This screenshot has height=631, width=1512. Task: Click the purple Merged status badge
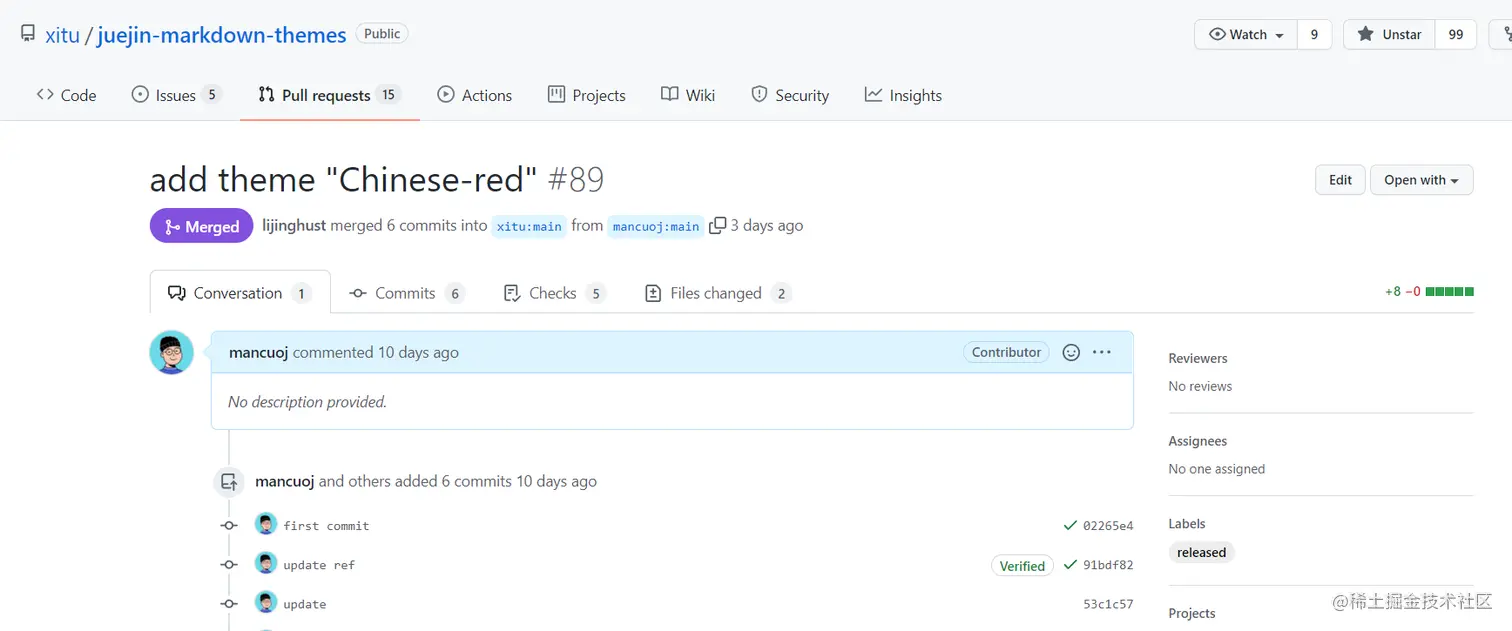202,226
